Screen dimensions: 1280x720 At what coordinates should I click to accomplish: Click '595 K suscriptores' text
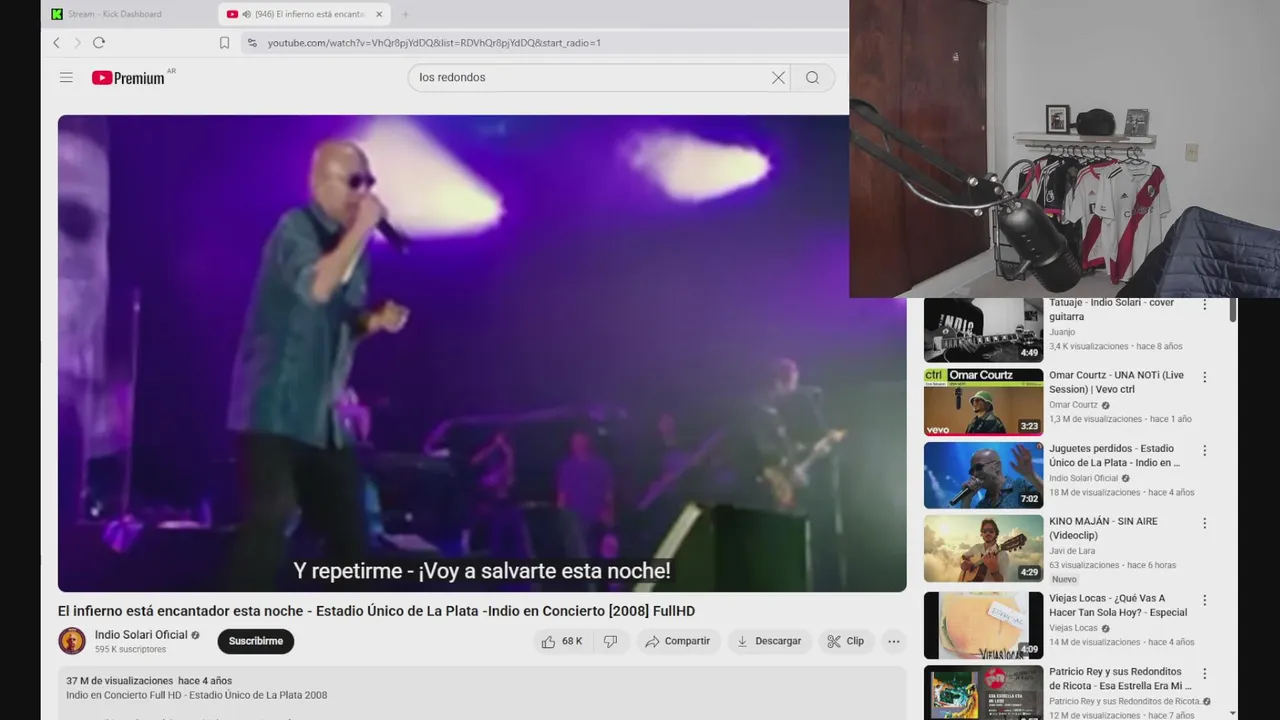click(x=130, y=649)
